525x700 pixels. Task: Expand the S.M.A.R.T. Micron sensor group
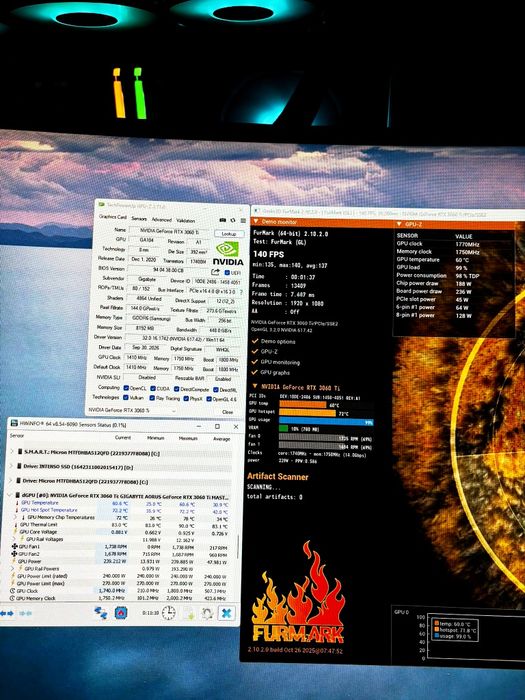12,452
